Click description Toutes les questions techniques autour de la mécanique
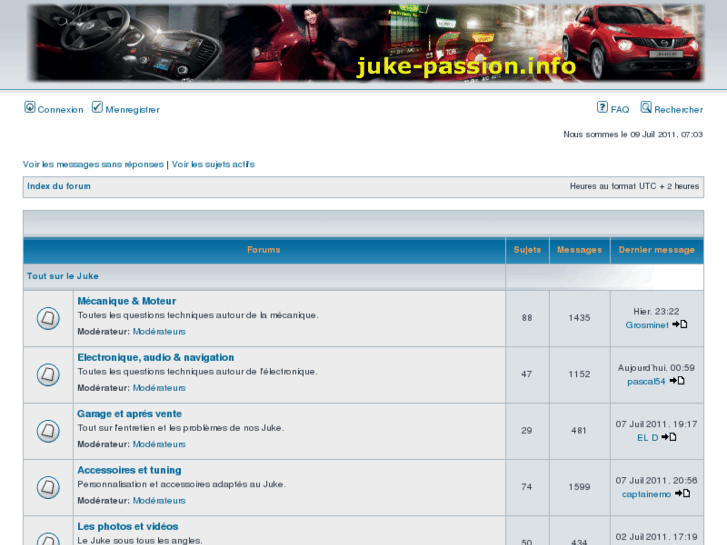Image resolution: width=727 pixels, height=545 pixels. coord(198,315)
